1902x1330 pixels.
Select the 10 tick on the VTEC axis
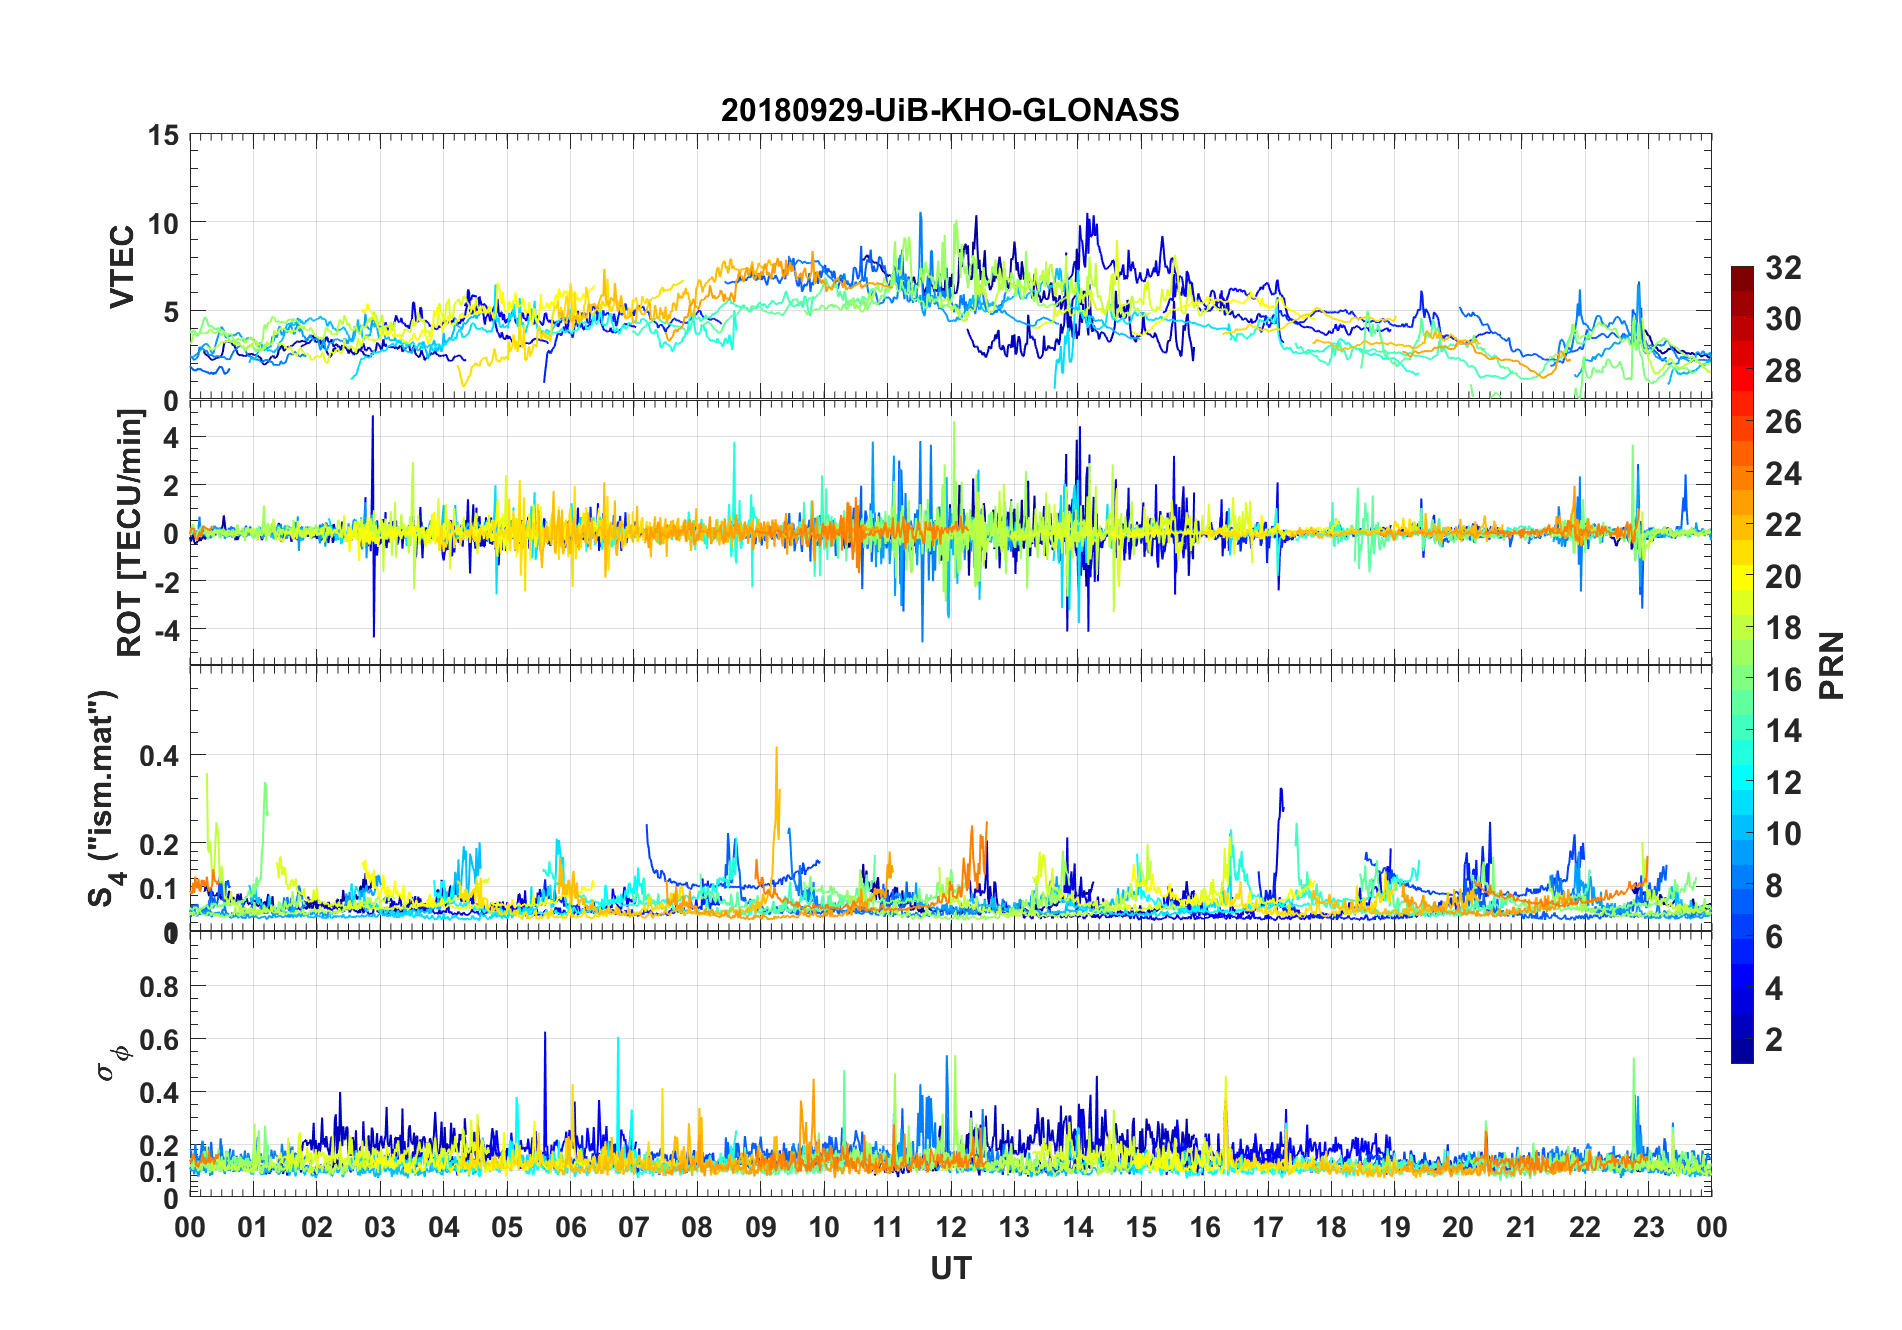163,223
